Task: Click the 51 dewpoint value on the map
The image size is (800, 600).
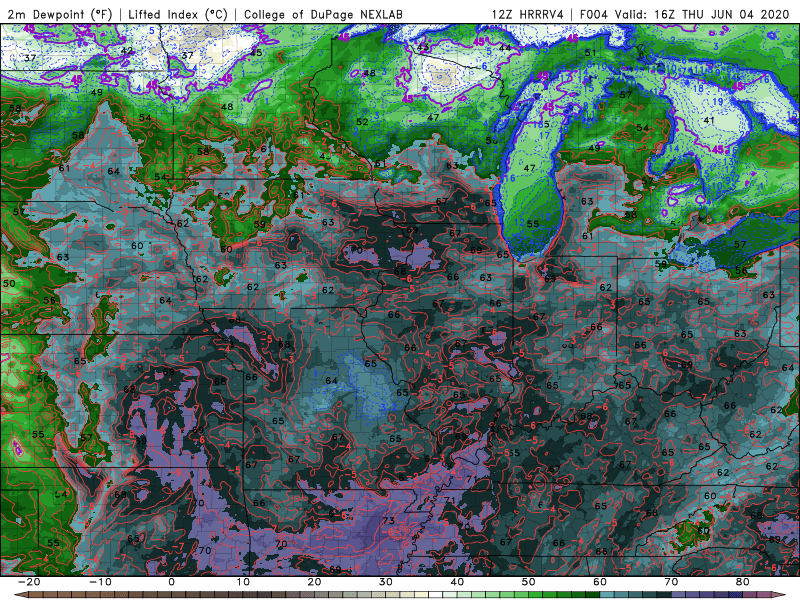Action: [x=590, y=52]
